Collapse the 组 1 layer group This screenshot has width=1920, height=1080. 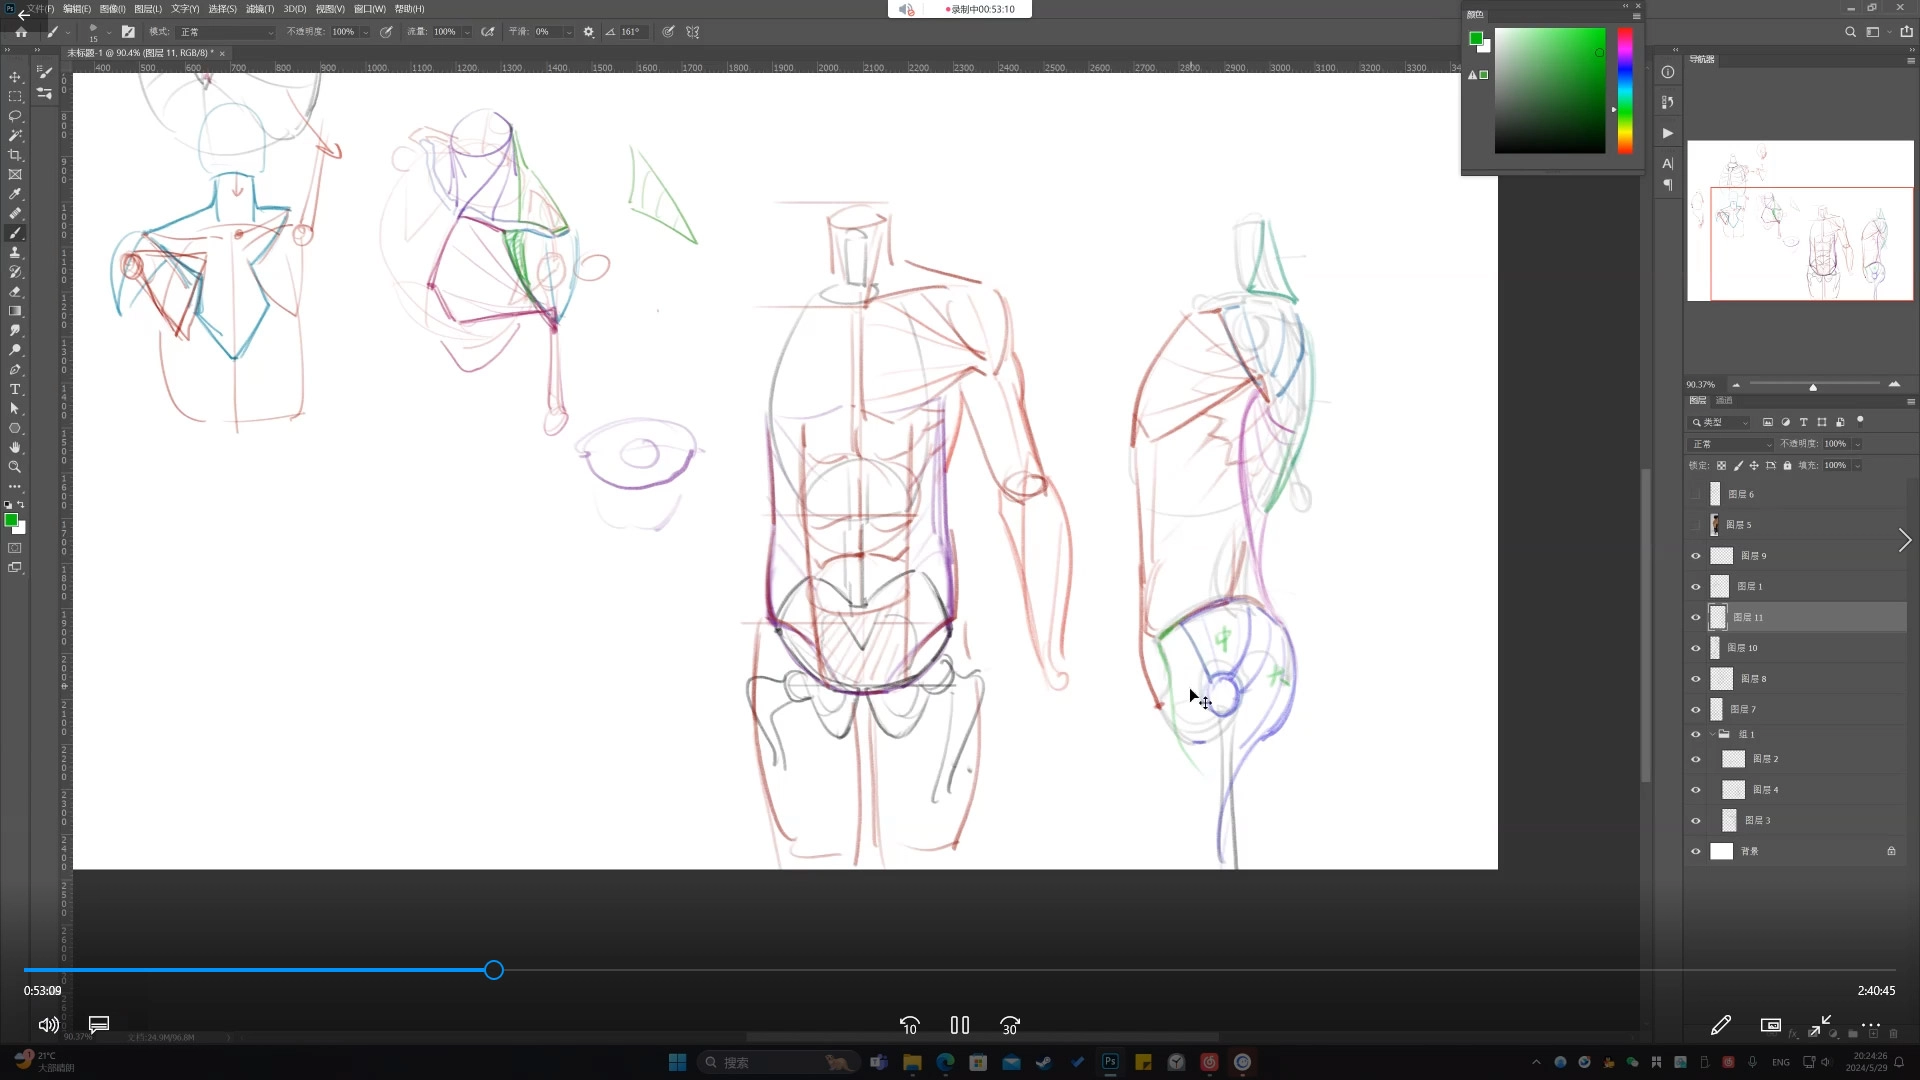pyautogui.click(x=1712, y=734)
